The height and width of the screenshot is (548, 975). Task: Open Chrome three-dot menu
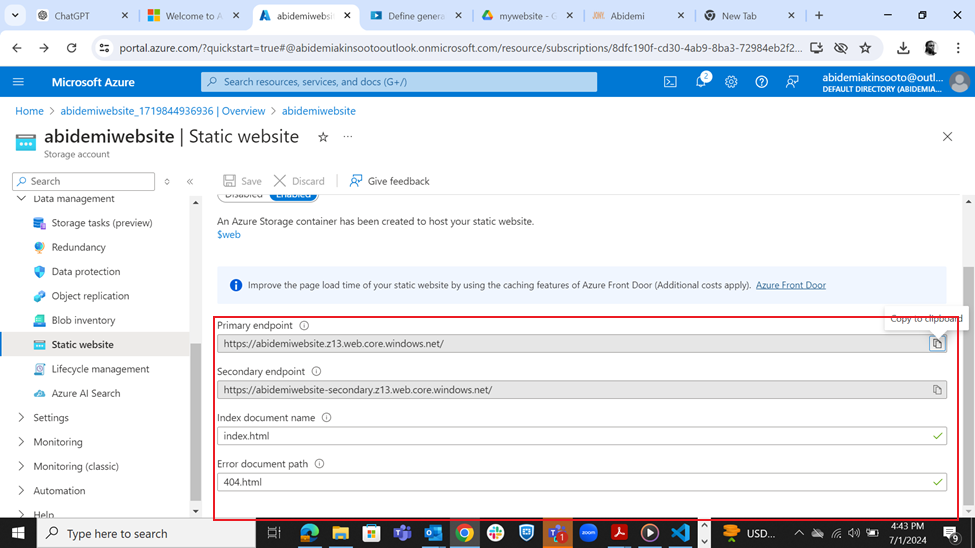958,48
